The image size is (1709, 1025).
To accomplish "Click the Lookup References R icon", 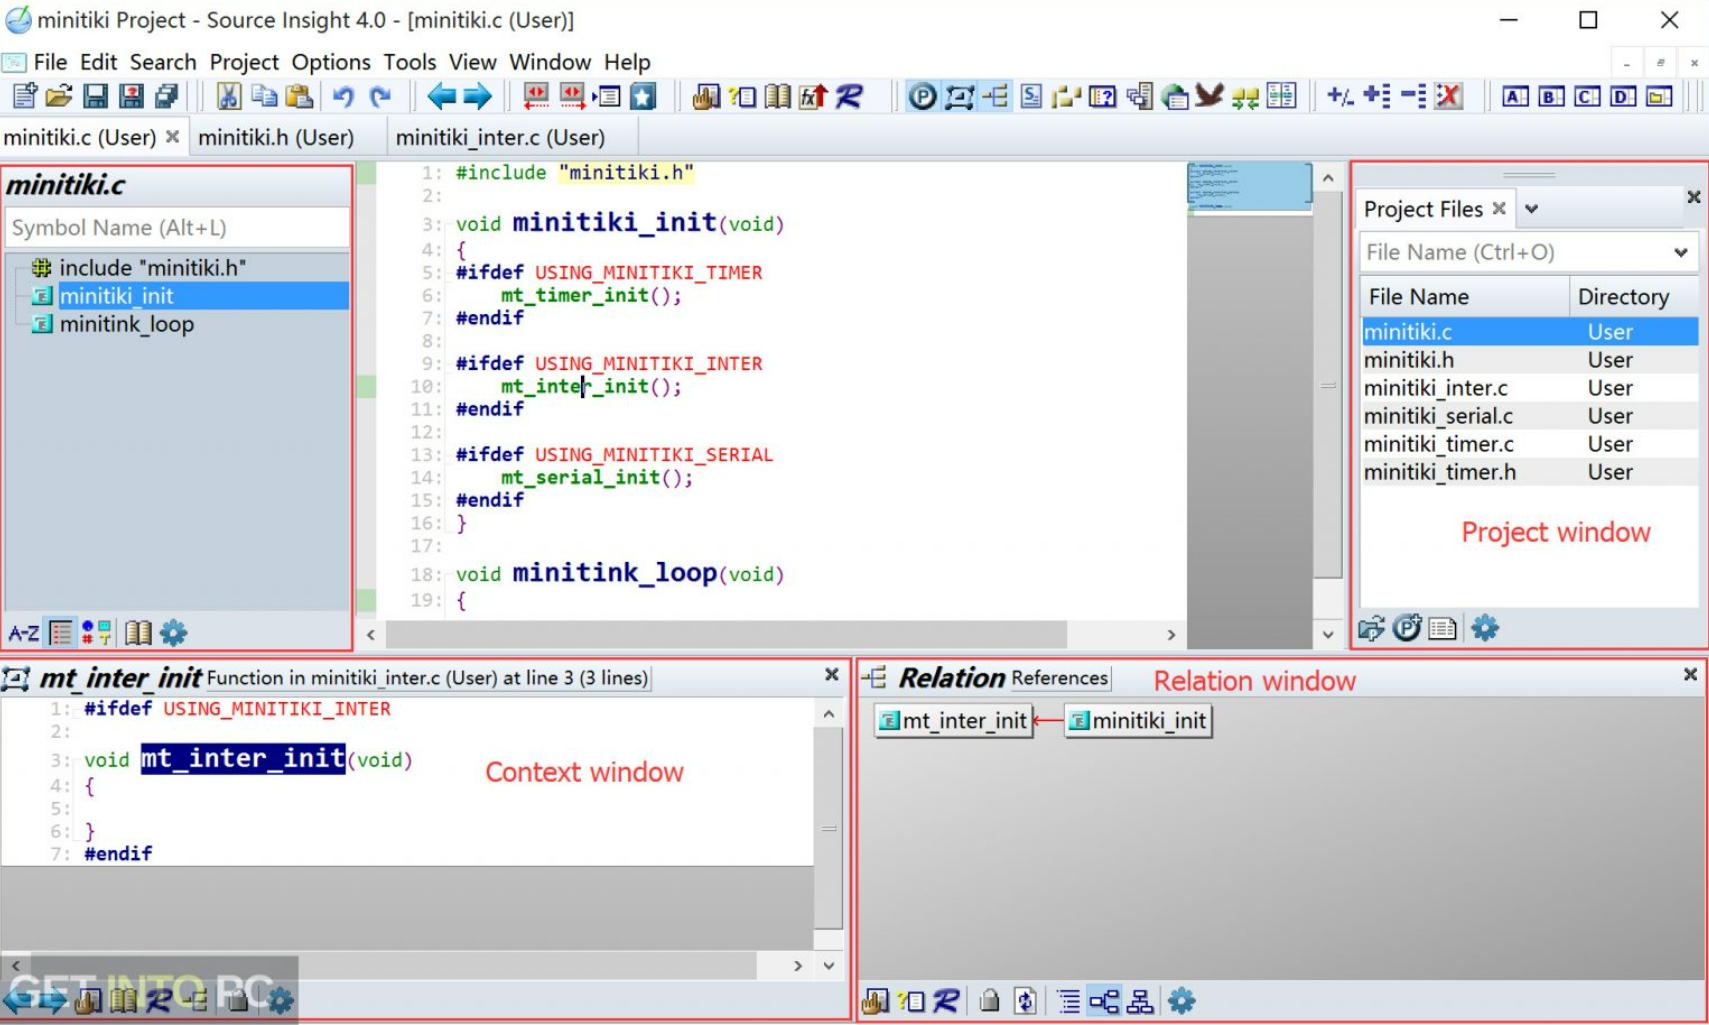I will (849, 96).
